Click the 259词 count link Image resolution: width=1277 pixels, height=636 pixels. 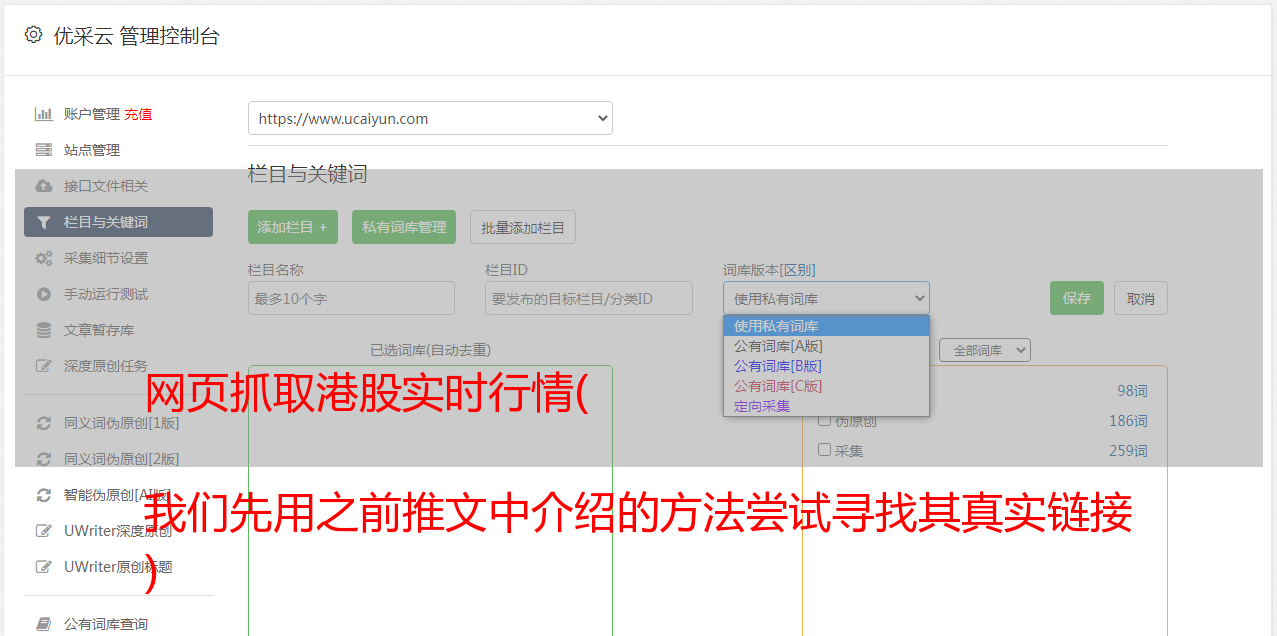click(1128, 451)
